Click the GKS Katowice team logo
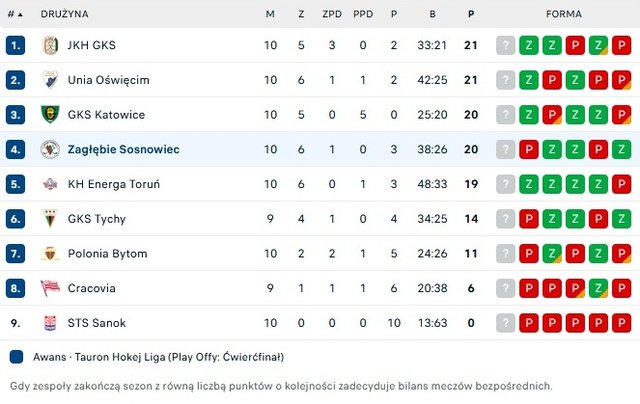Viewport: 640px width, 404px height. pos(50,115)
